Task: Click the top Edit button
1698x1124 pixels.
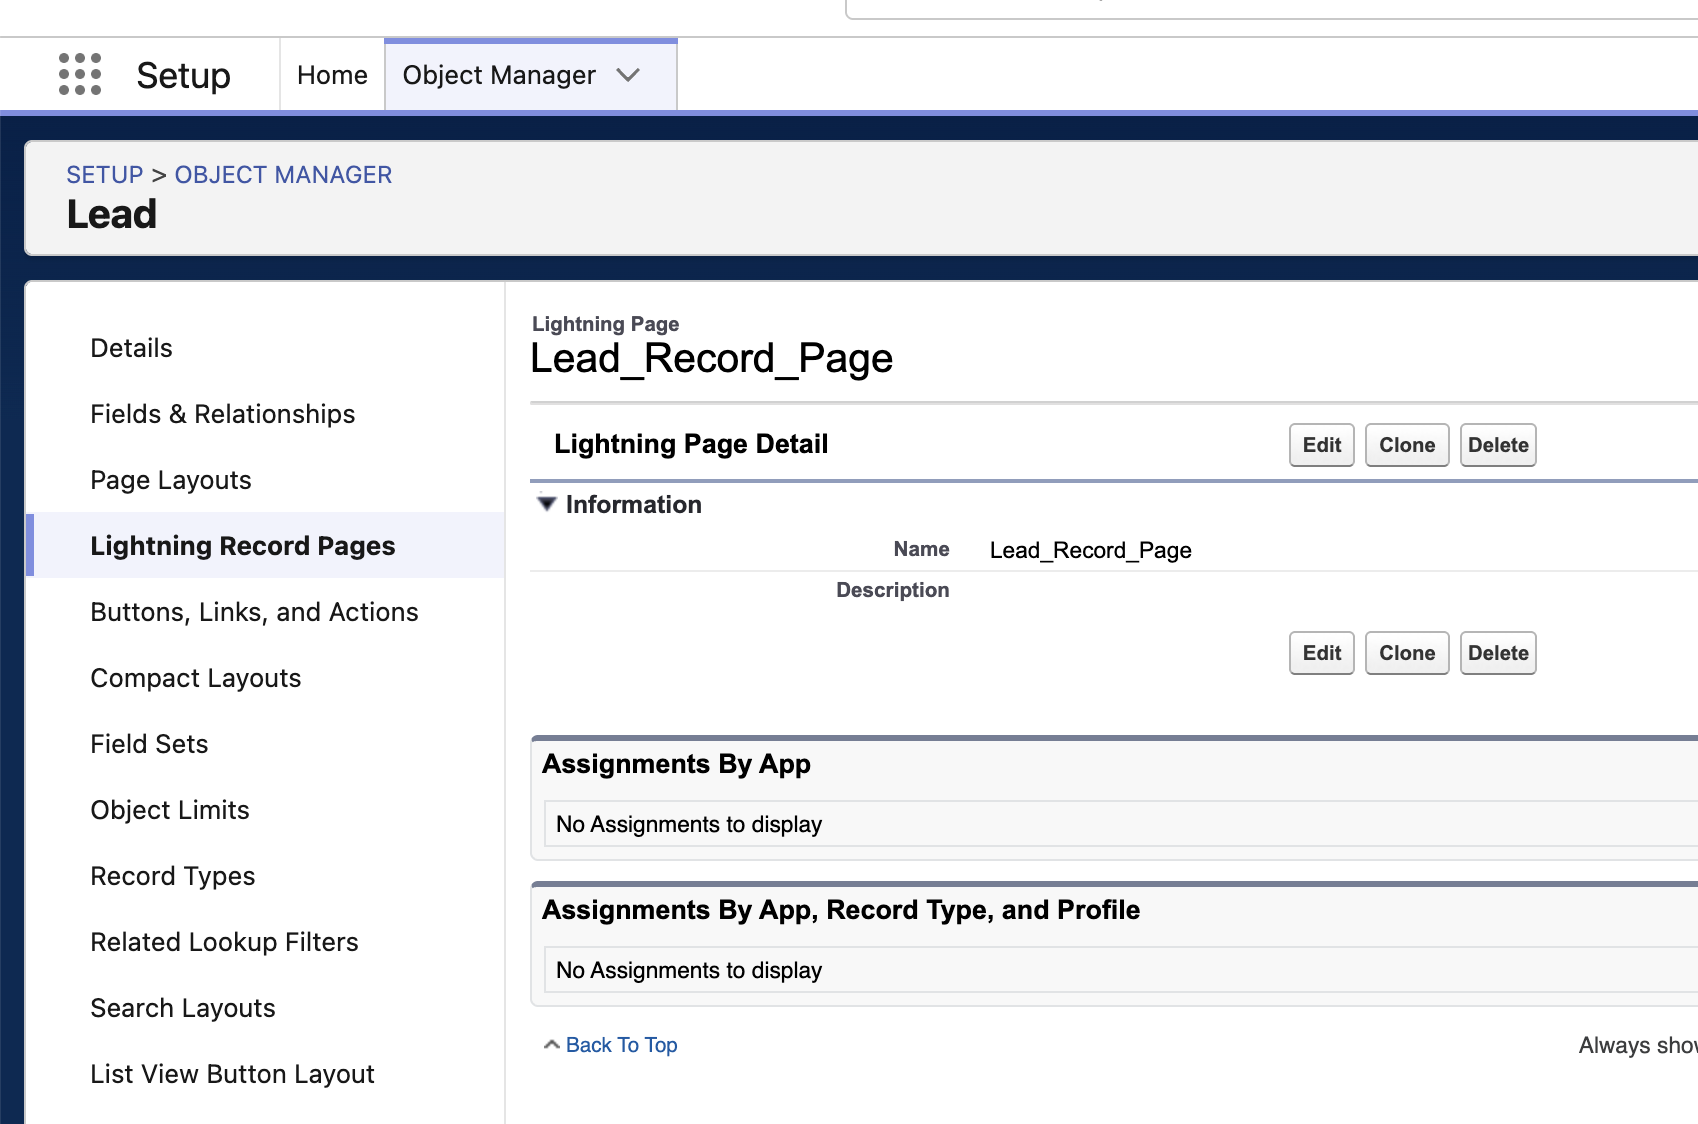Action: (1321, 445)
